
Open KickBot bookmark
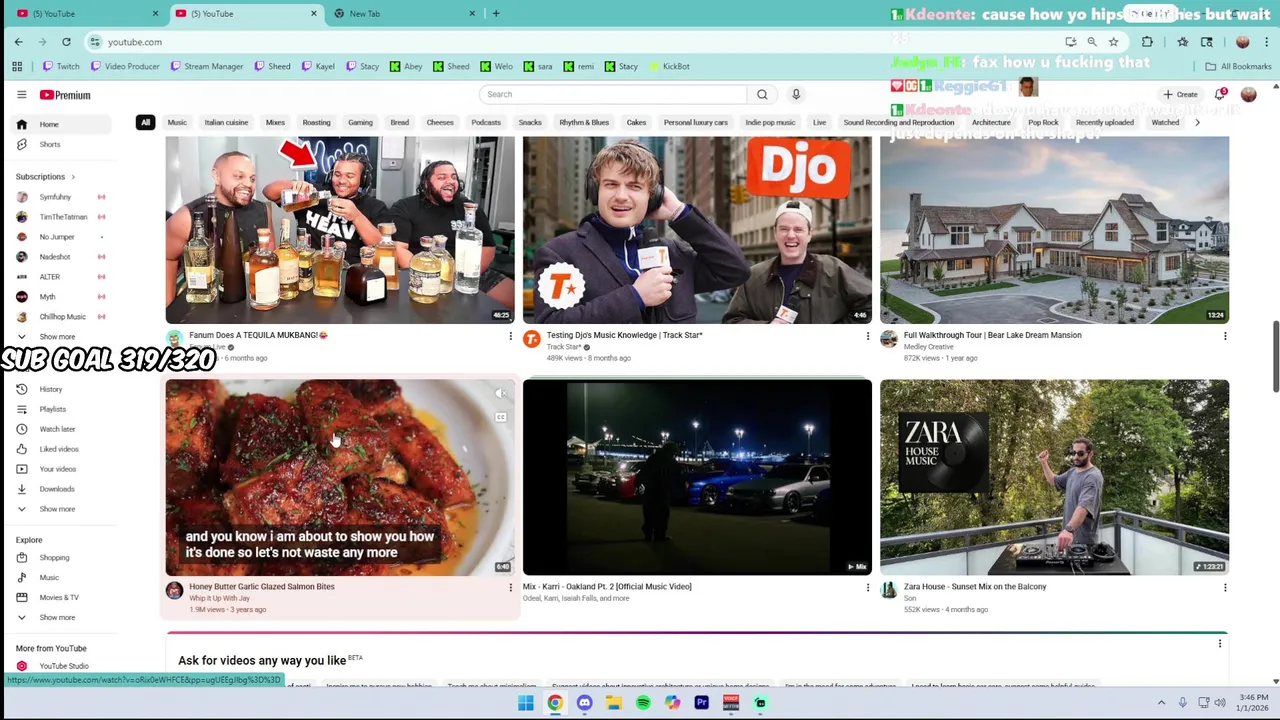(x=669, y=66)
